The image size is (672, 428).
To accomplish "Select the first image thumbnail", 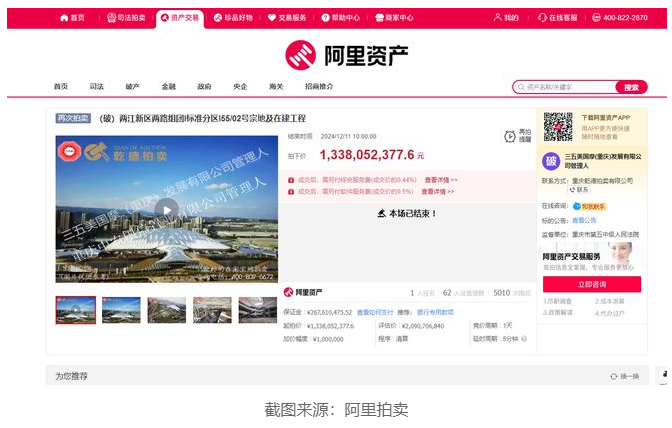I will (76, 310).
